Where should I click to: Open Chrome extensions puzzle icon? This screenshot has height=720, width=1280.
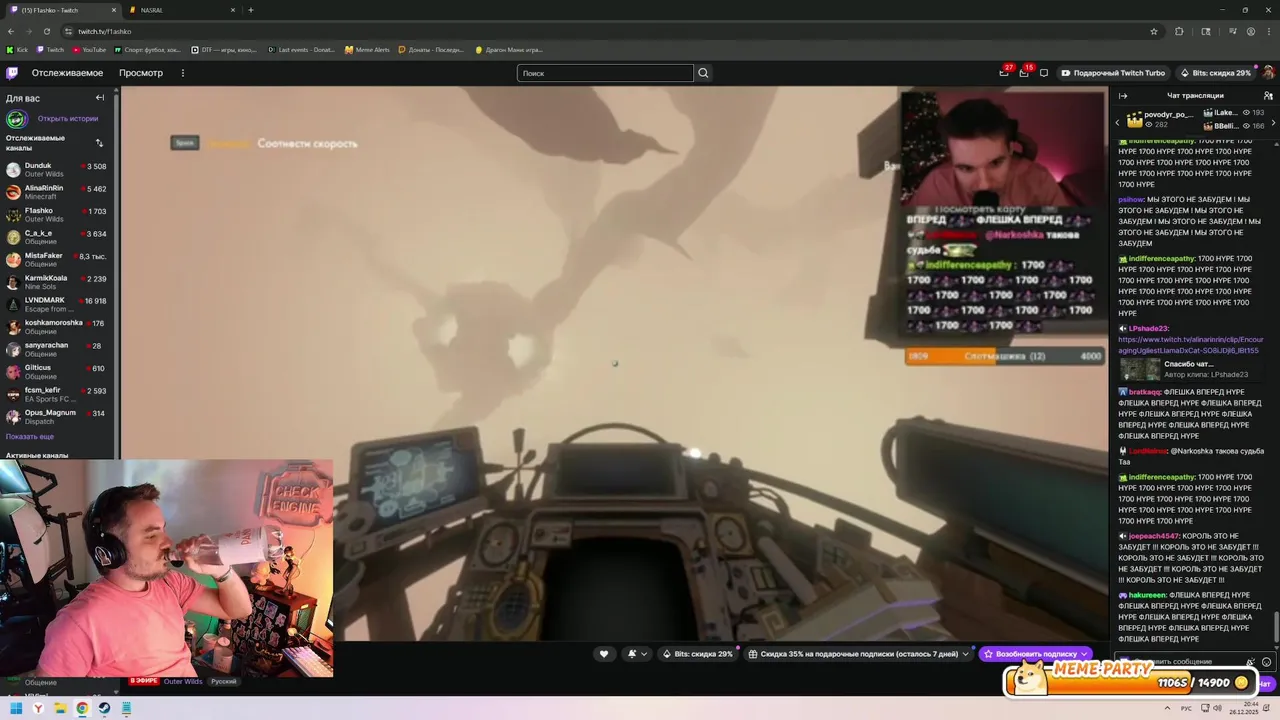tap(1179, 31)
